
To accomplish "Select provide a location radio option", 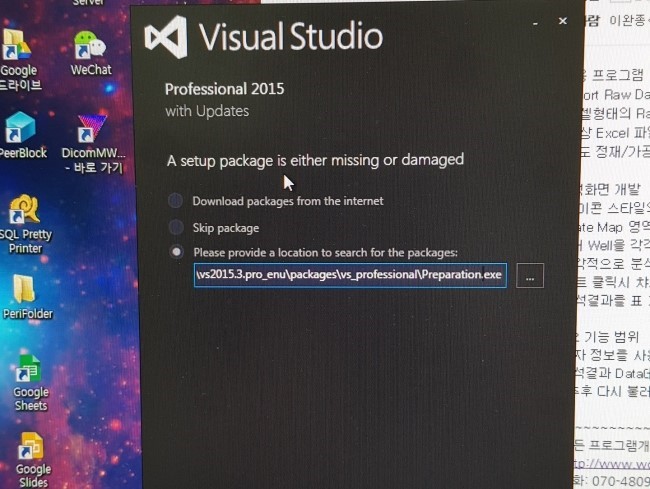I will tap(177, 252).
